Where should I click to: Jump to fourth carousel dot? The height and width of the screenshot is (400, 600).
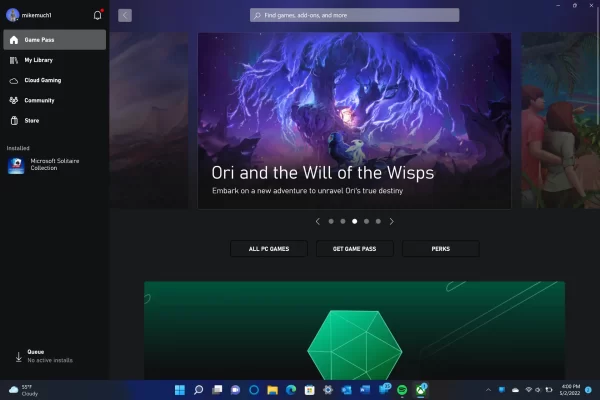tap(367, 221)
